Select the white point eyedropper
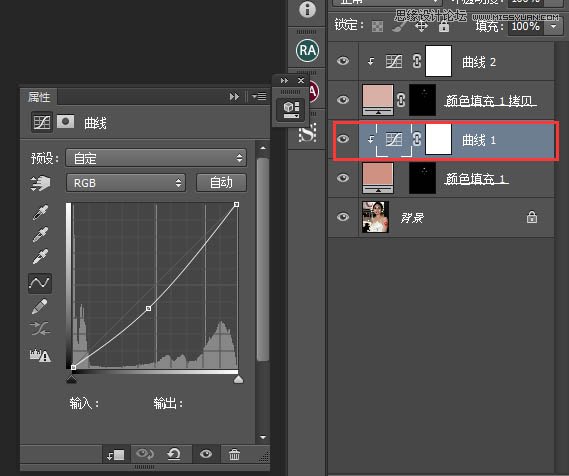The width and height of the screenshot is (569, 476). coord(40,256)
